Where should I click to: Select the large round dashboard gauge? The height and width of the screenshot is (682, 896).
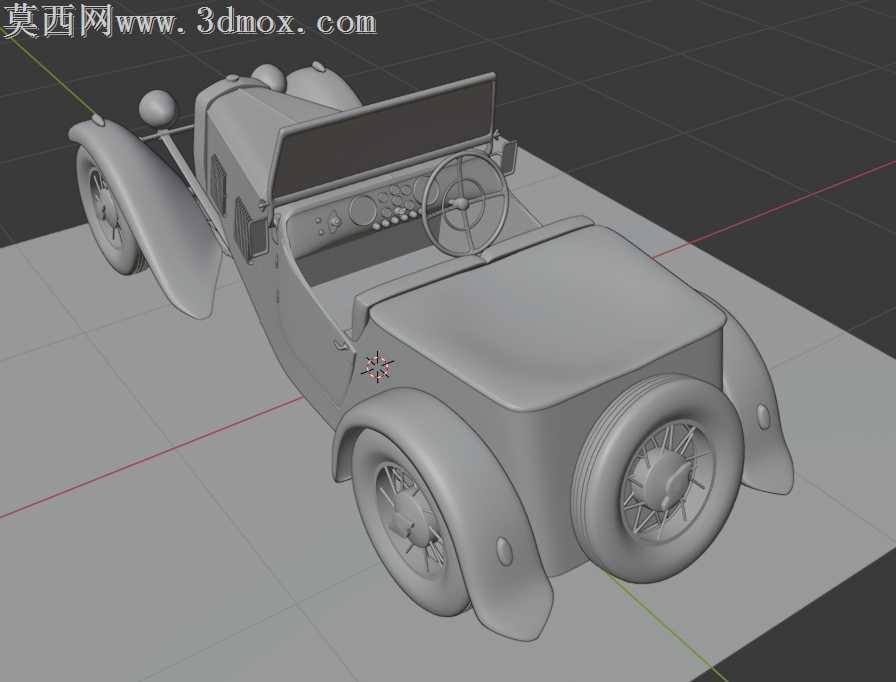(361, 210)
